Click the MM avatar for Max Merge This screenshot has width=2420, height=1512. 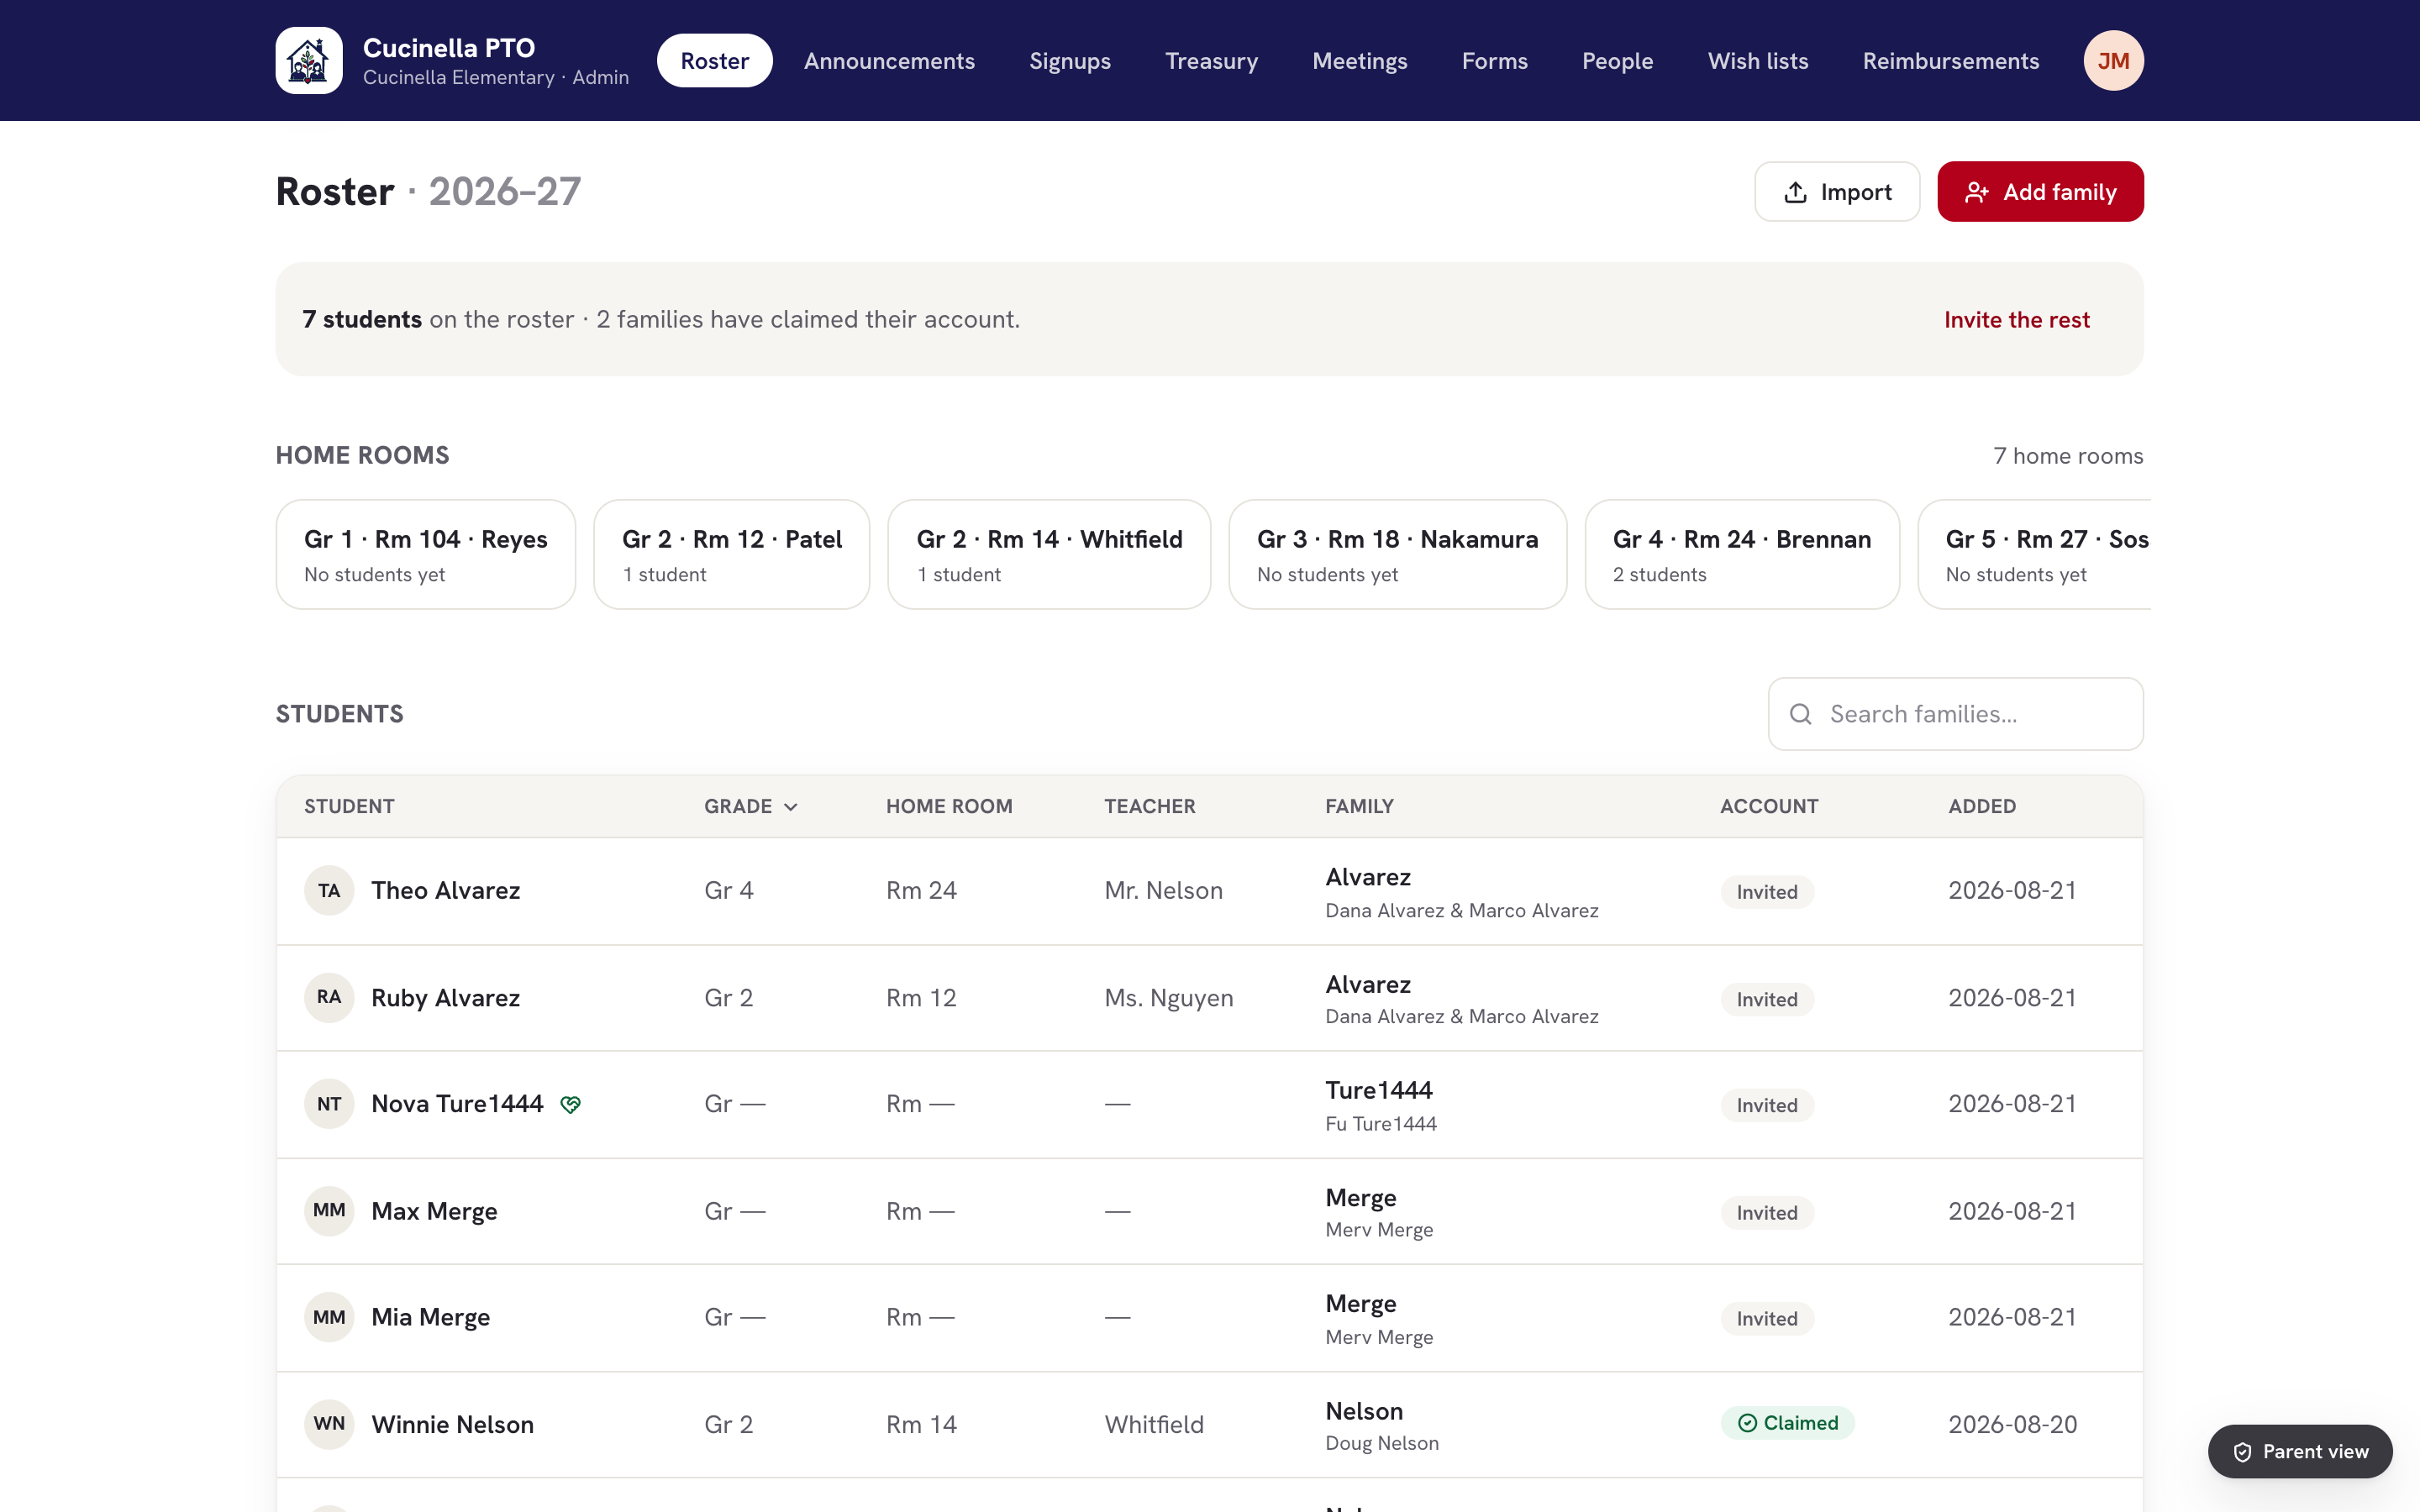pyautogui.click(x=329, y=1211)
